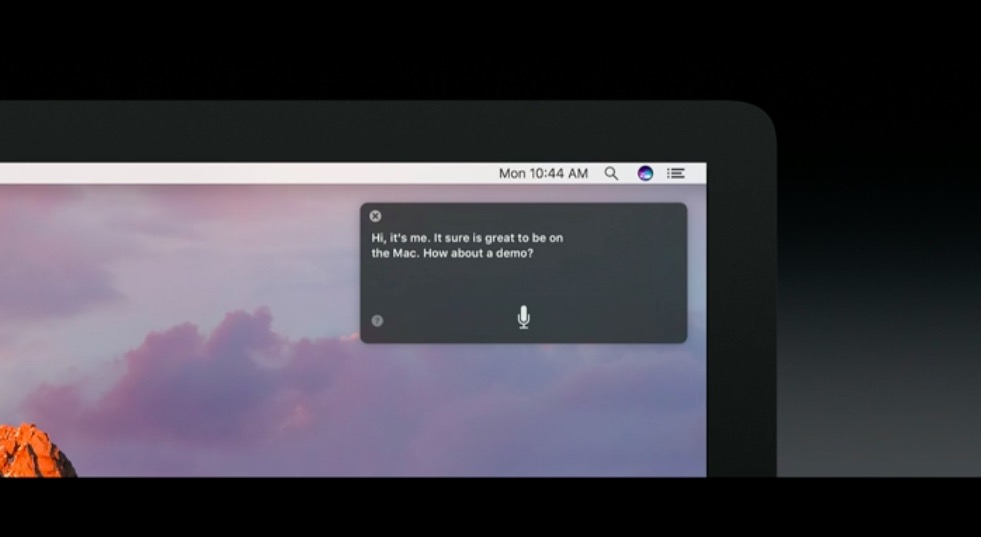The width and height of the screenshot is (981, 537).
Task: Click empty area right of Siri microphone
Action: tap(610, 317)
